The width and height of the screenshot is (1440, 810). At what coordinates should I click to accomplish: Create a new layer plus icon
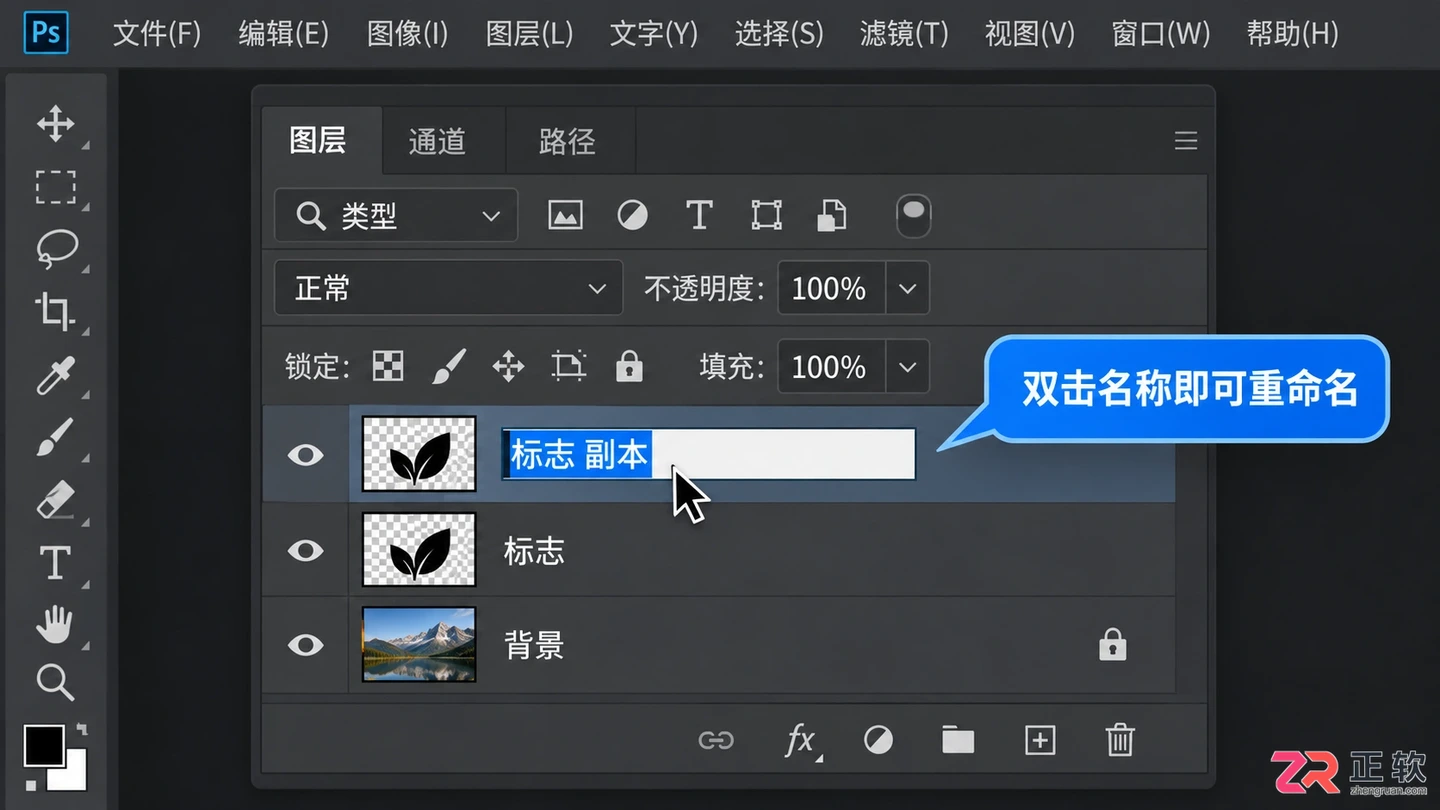click(1040, 740)
